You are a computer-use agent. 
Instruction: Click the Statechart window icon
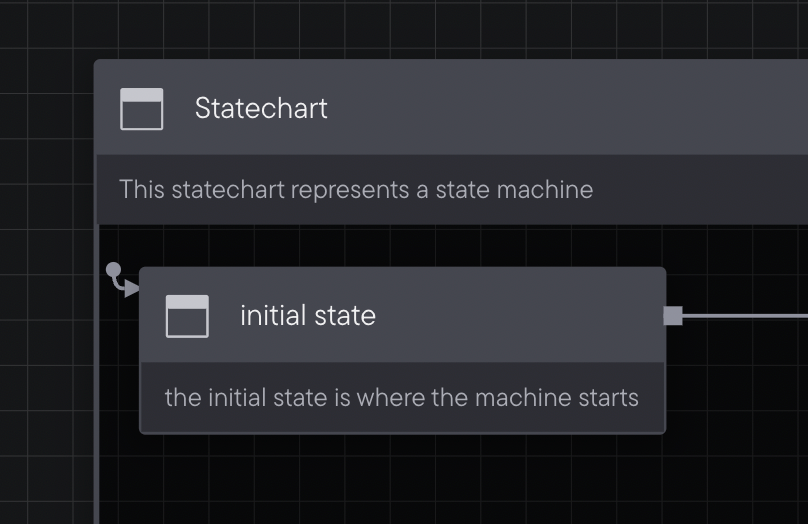click(x=142, y=109)
